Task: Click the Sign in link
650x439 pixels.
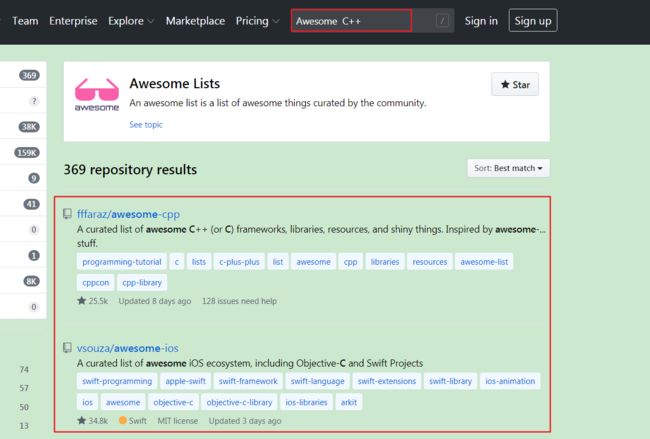Action: coord(481,21)
